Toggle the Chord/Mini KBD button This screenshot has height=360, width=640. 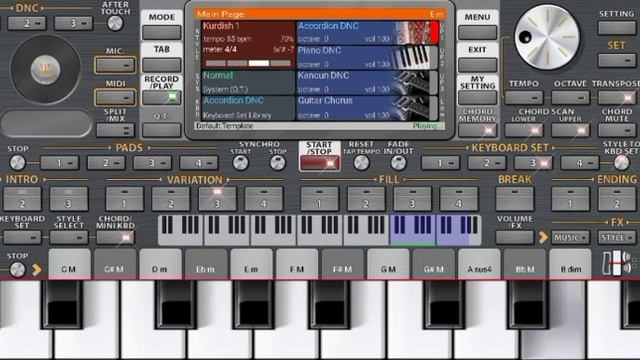[x=115, y=237]
